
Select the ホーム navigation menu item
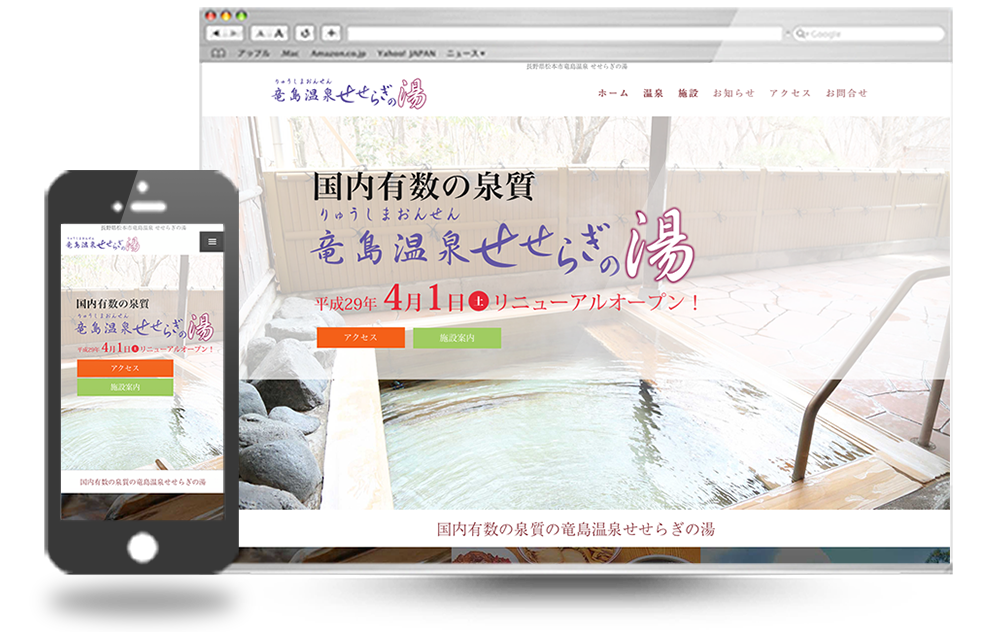(613, 93)
